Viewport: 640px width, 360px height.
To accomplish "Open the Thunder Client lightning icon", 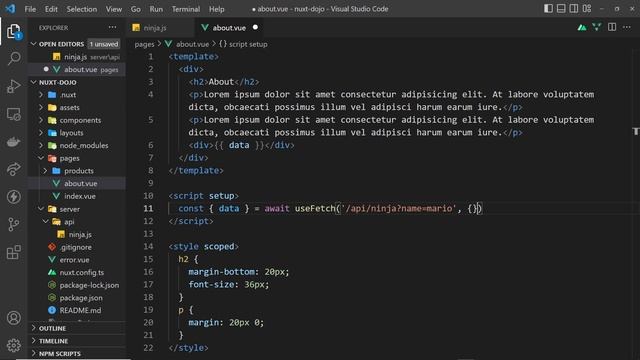I will tap(13, 197).
